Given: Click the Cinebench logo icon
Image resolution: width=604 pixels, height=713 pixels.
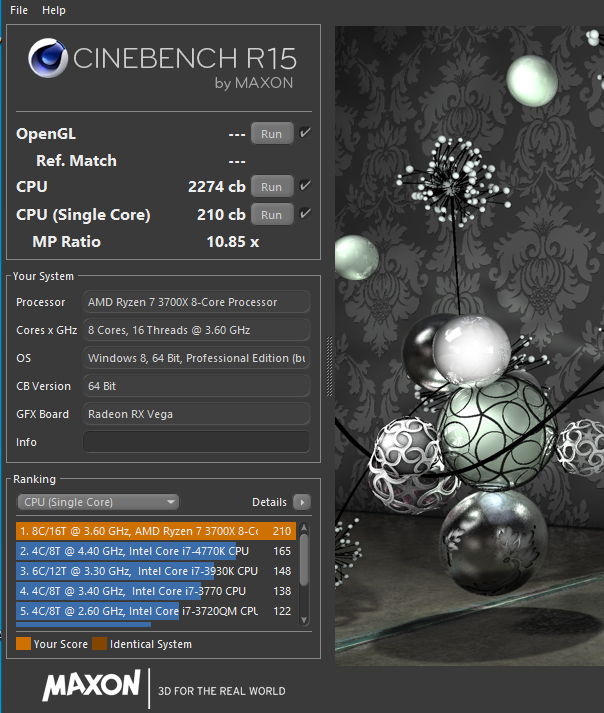Looking at the screenshot, I should point(48,58).
